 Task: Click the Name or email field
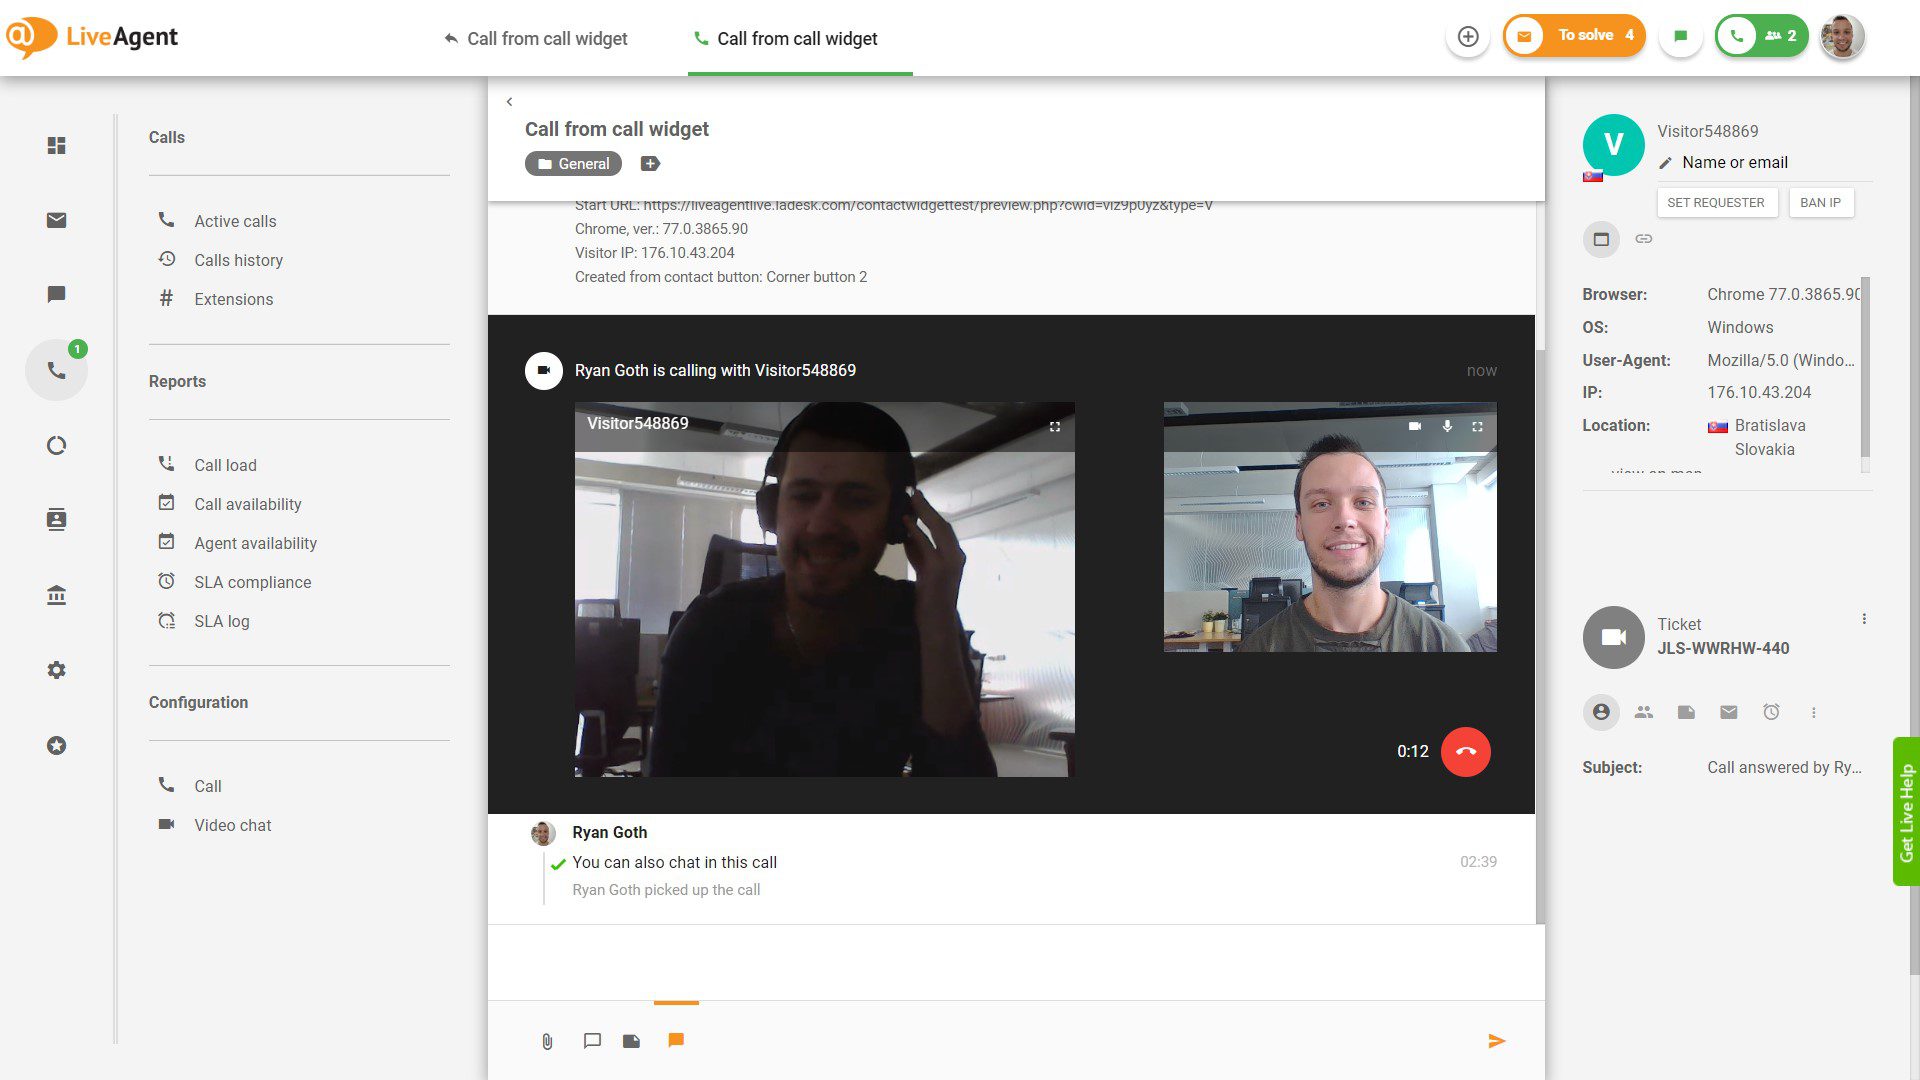1735,162
